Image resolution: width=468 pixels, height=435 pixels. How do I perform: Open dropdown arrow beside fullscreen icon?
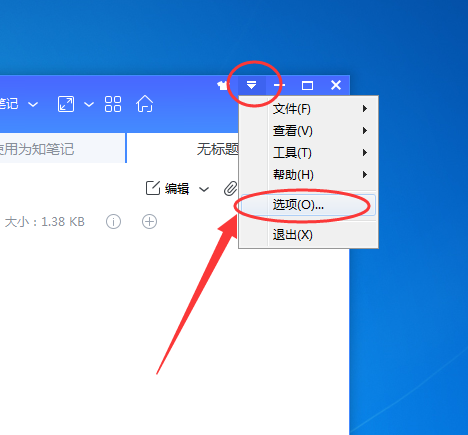point(89,105)
